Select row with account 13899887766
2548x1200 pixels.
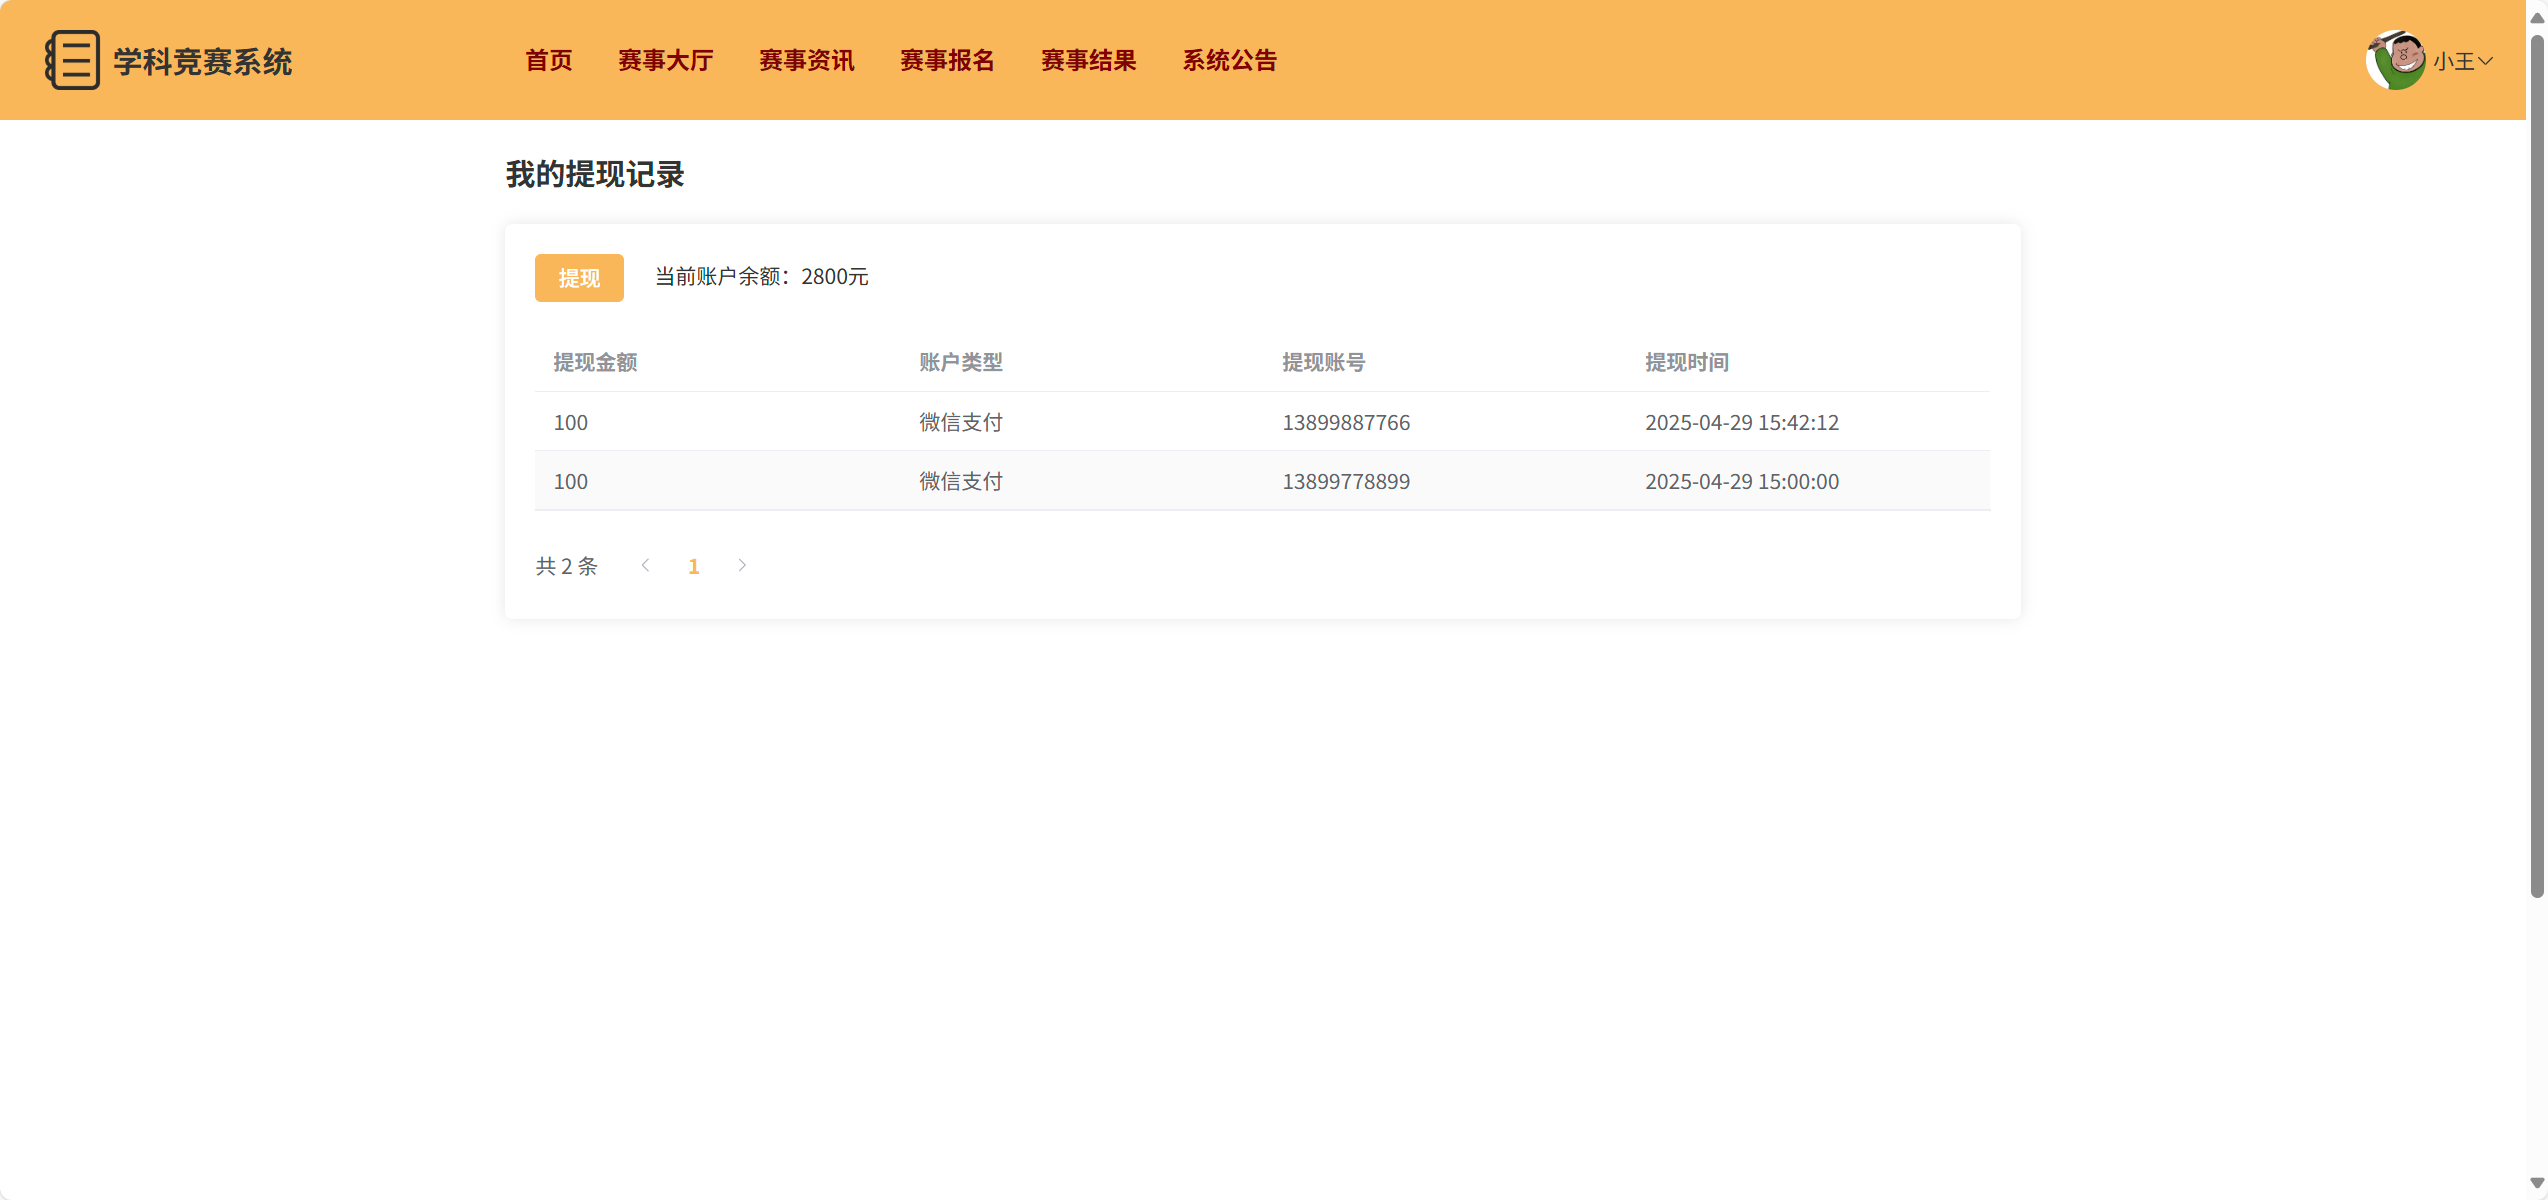click(x=1346, y=422)
